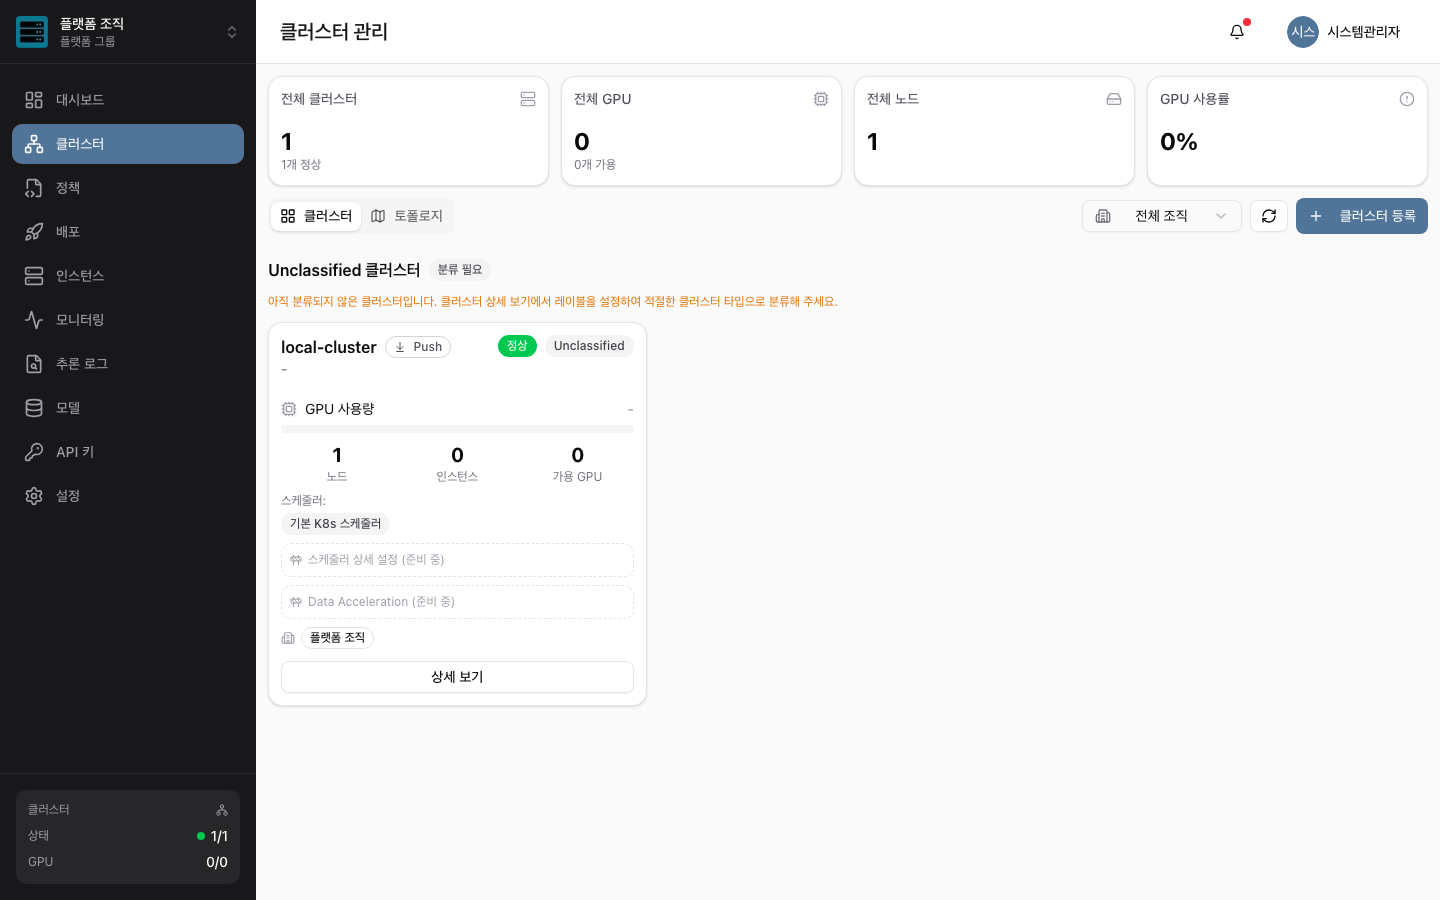The image size is (1440, 900).
Task: Click the 전체 클러스터 card server icon
Action: click(x=528, y=99)
